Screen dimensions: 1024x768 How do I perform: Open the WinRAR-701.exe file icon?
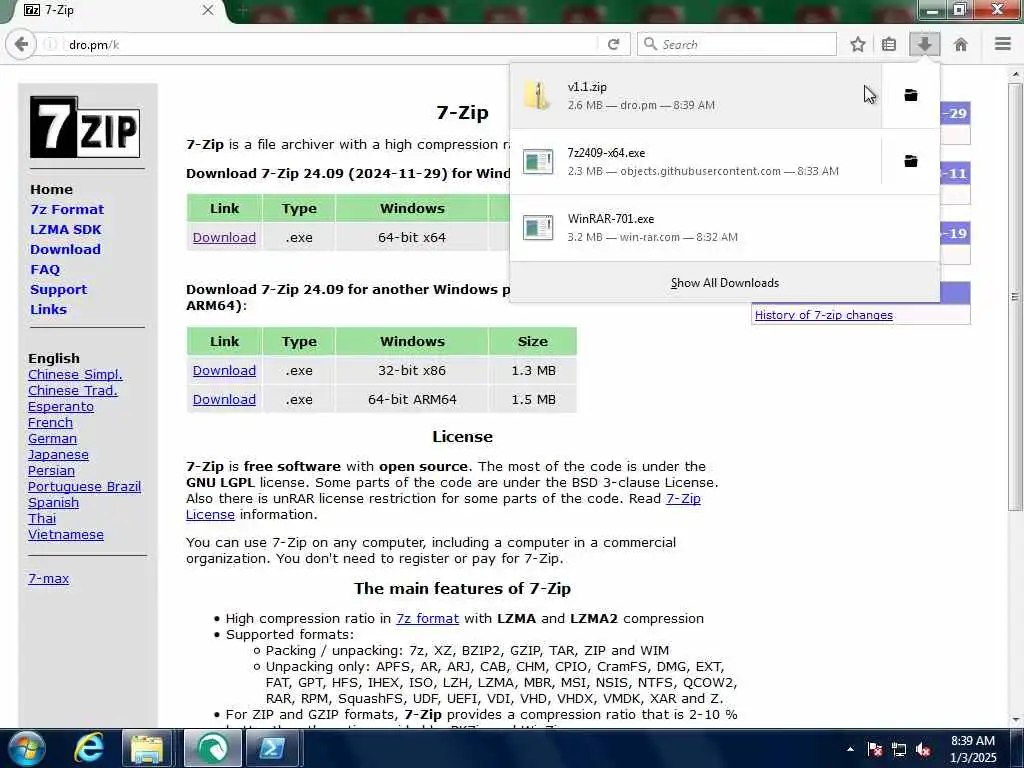point(538,228)
